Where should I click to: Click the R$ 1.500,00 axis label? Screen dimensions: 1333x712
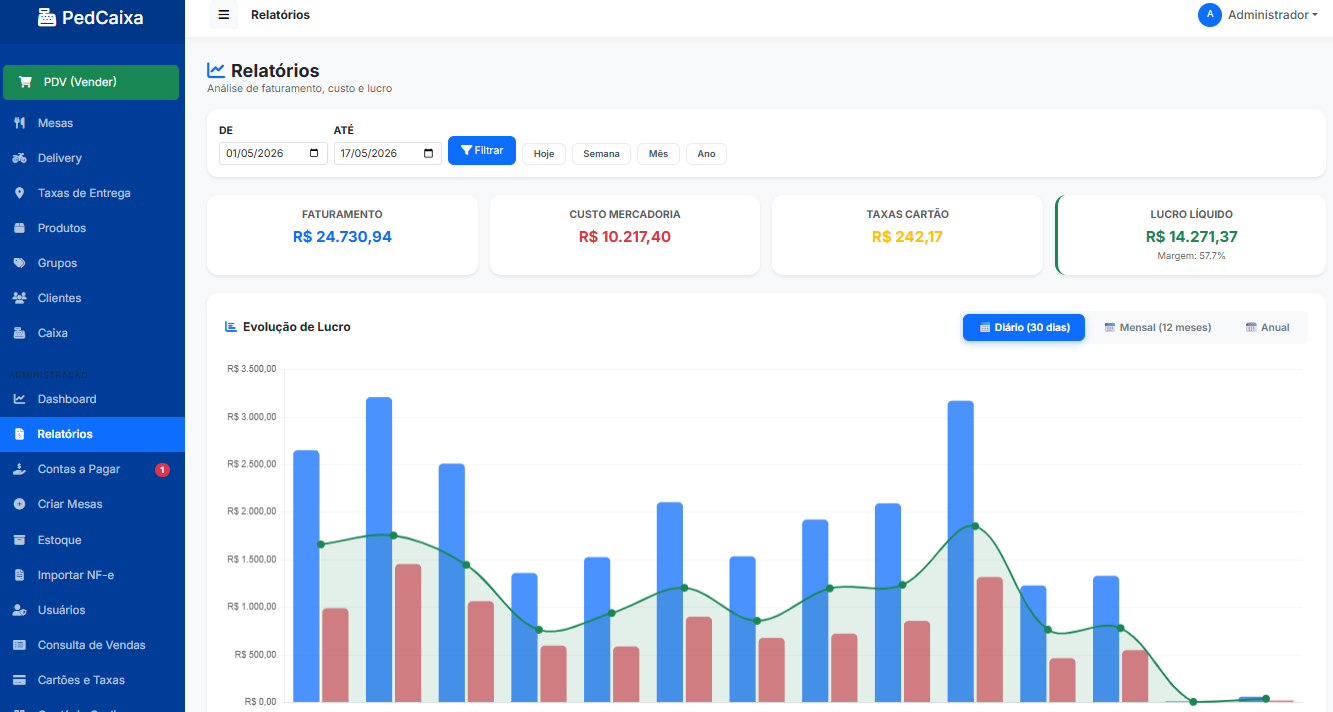[x=252, y=559]
